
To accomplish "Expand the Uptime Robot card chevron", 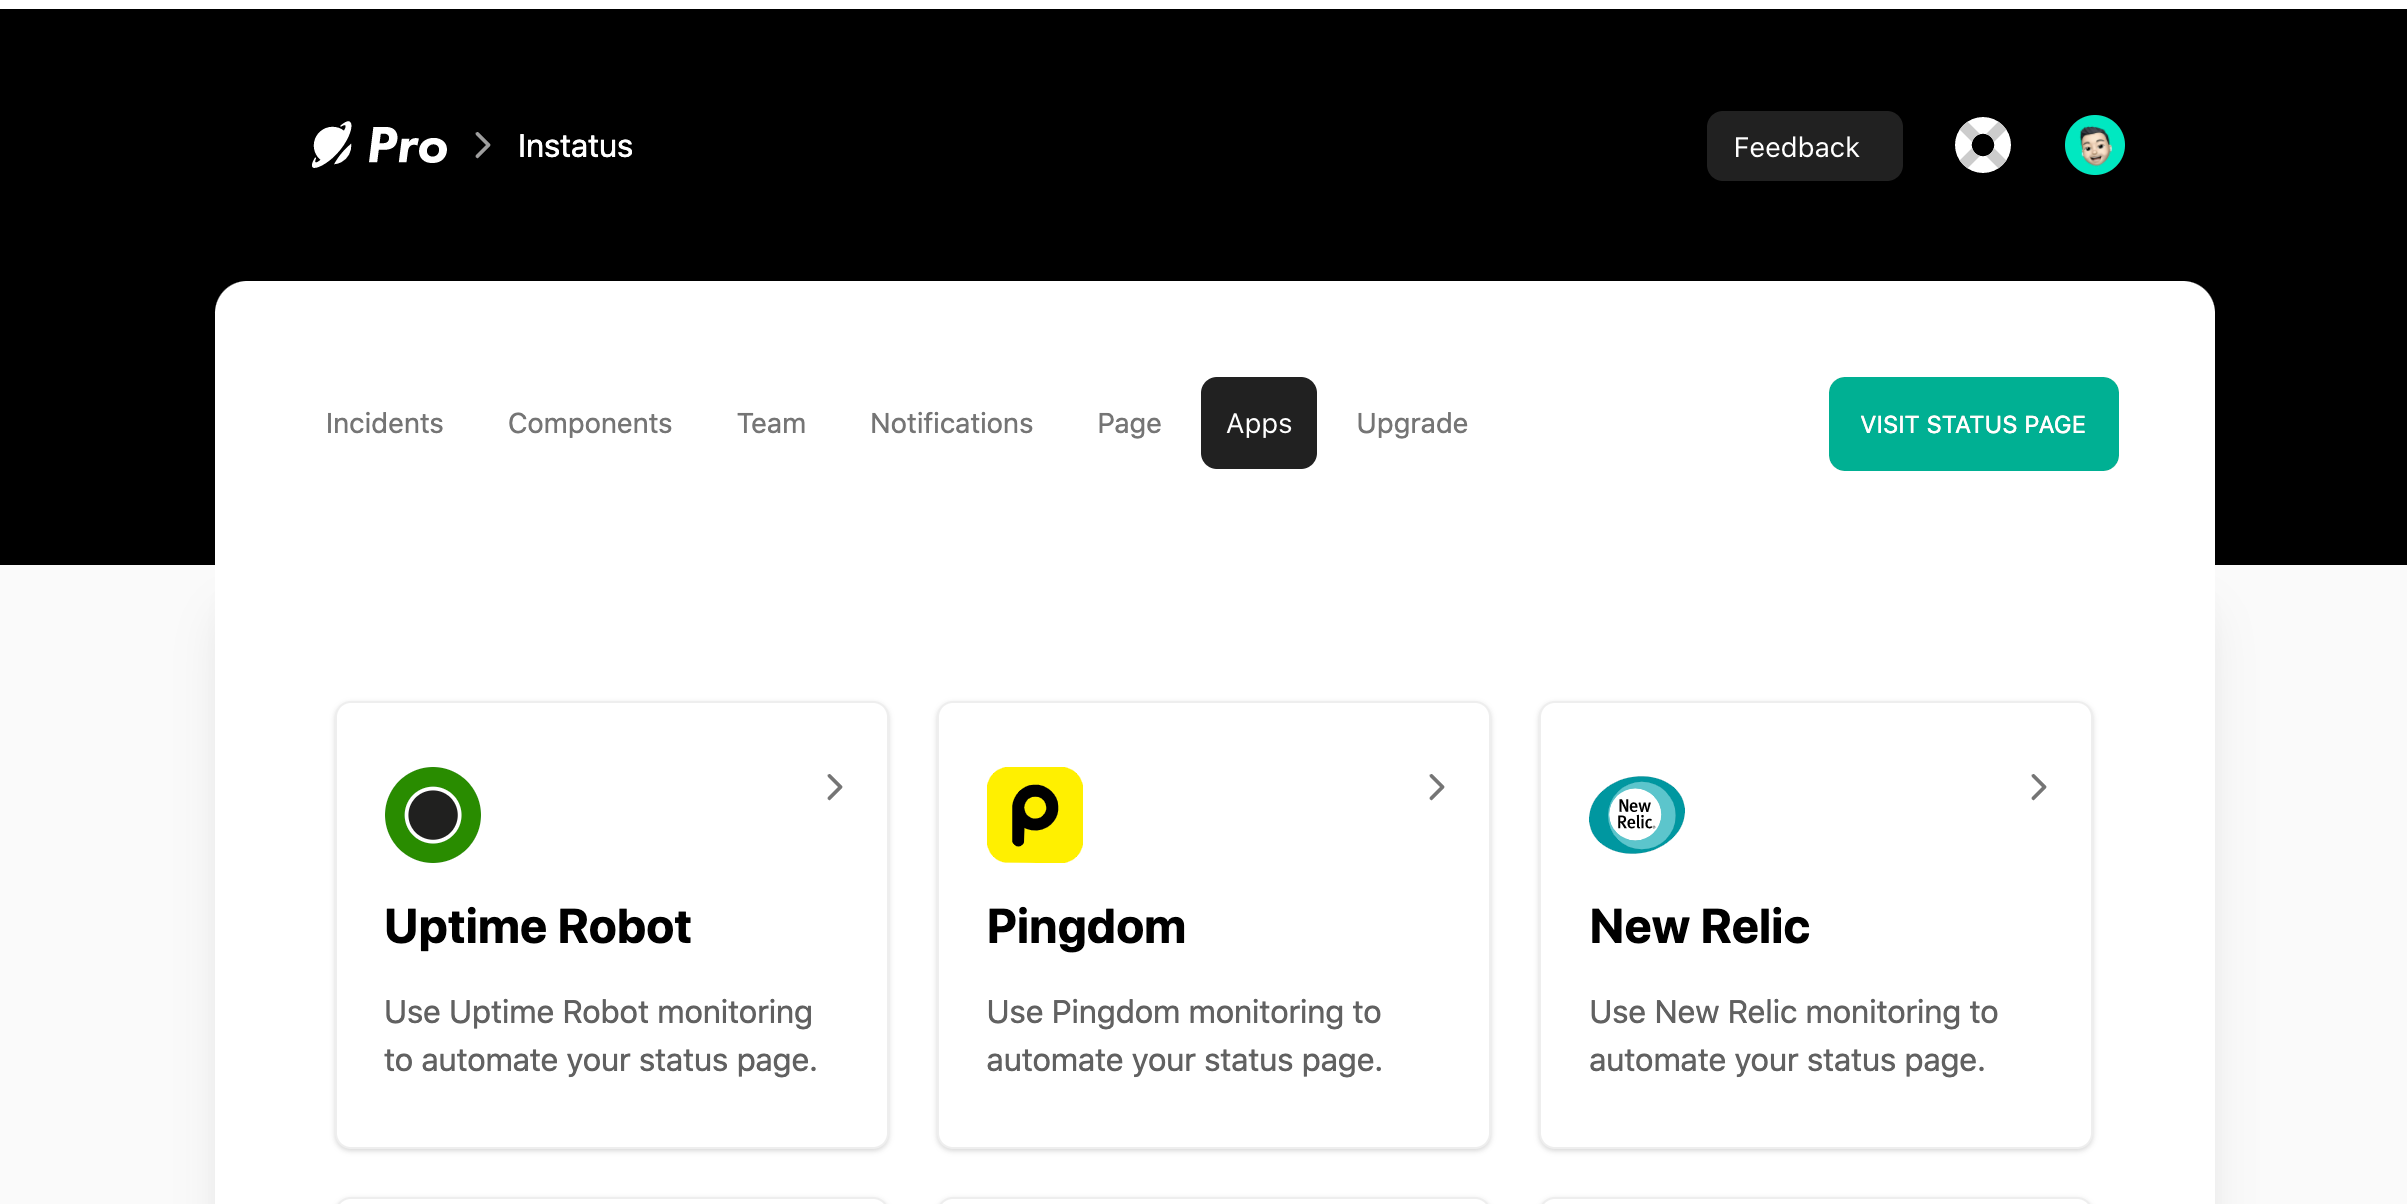I will tap(834, 787).
